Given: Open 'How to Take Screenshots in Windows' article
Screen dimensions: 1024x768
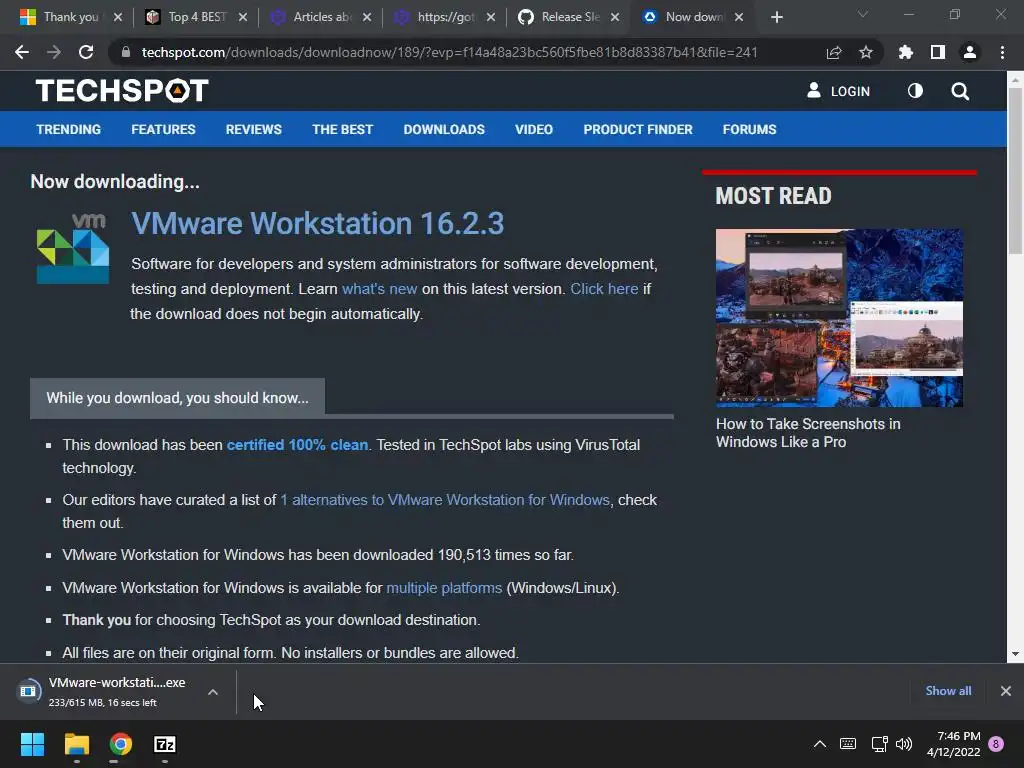Looking at the screenshot, I should pos(808,433).
